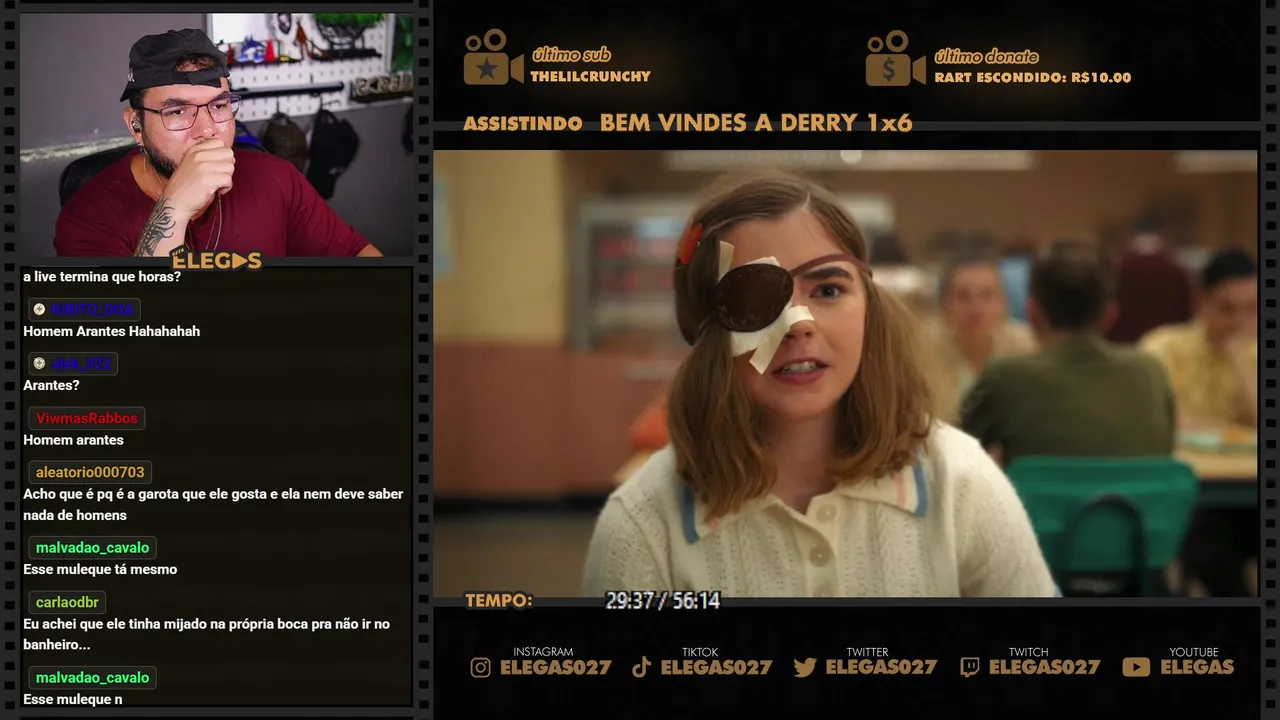Click the ELEGAS027 Twitter handle text
The image size is (1280, 720).
(x=881, y=667)
